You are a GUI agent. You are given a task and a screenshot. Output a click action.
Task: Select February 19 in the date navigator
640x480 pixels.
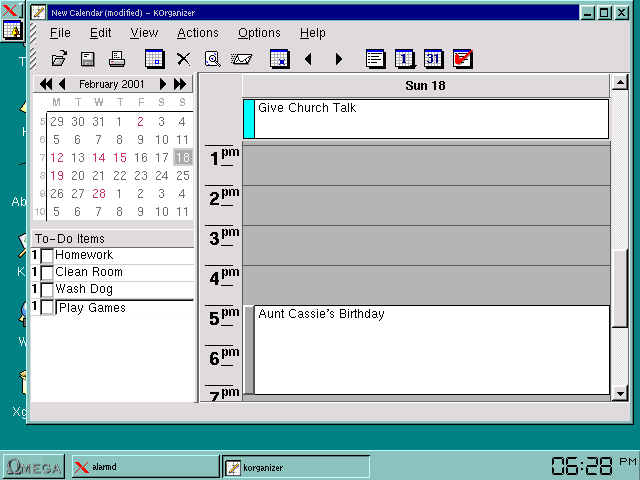coord(57,176)
